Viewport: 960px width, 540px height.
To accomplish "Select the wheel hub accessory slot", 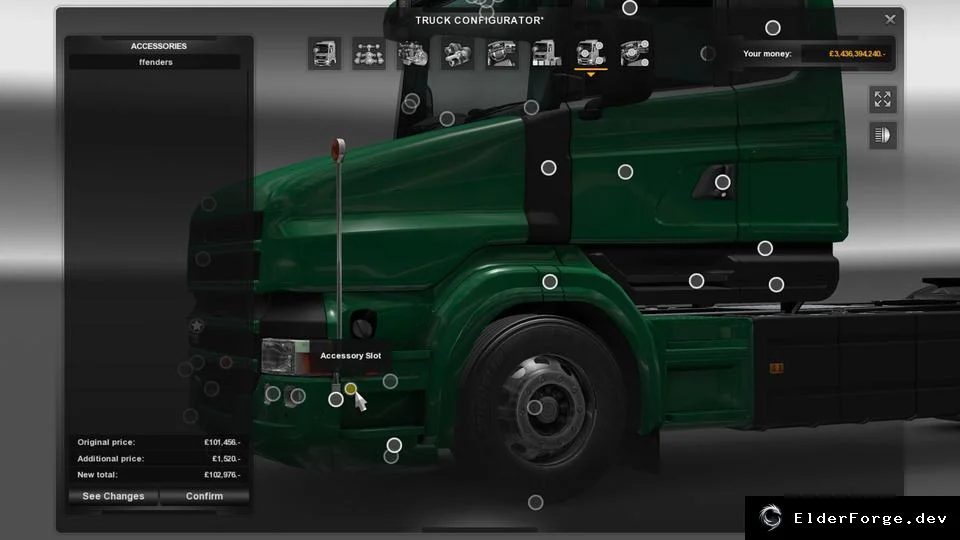I will click(534, 408).
